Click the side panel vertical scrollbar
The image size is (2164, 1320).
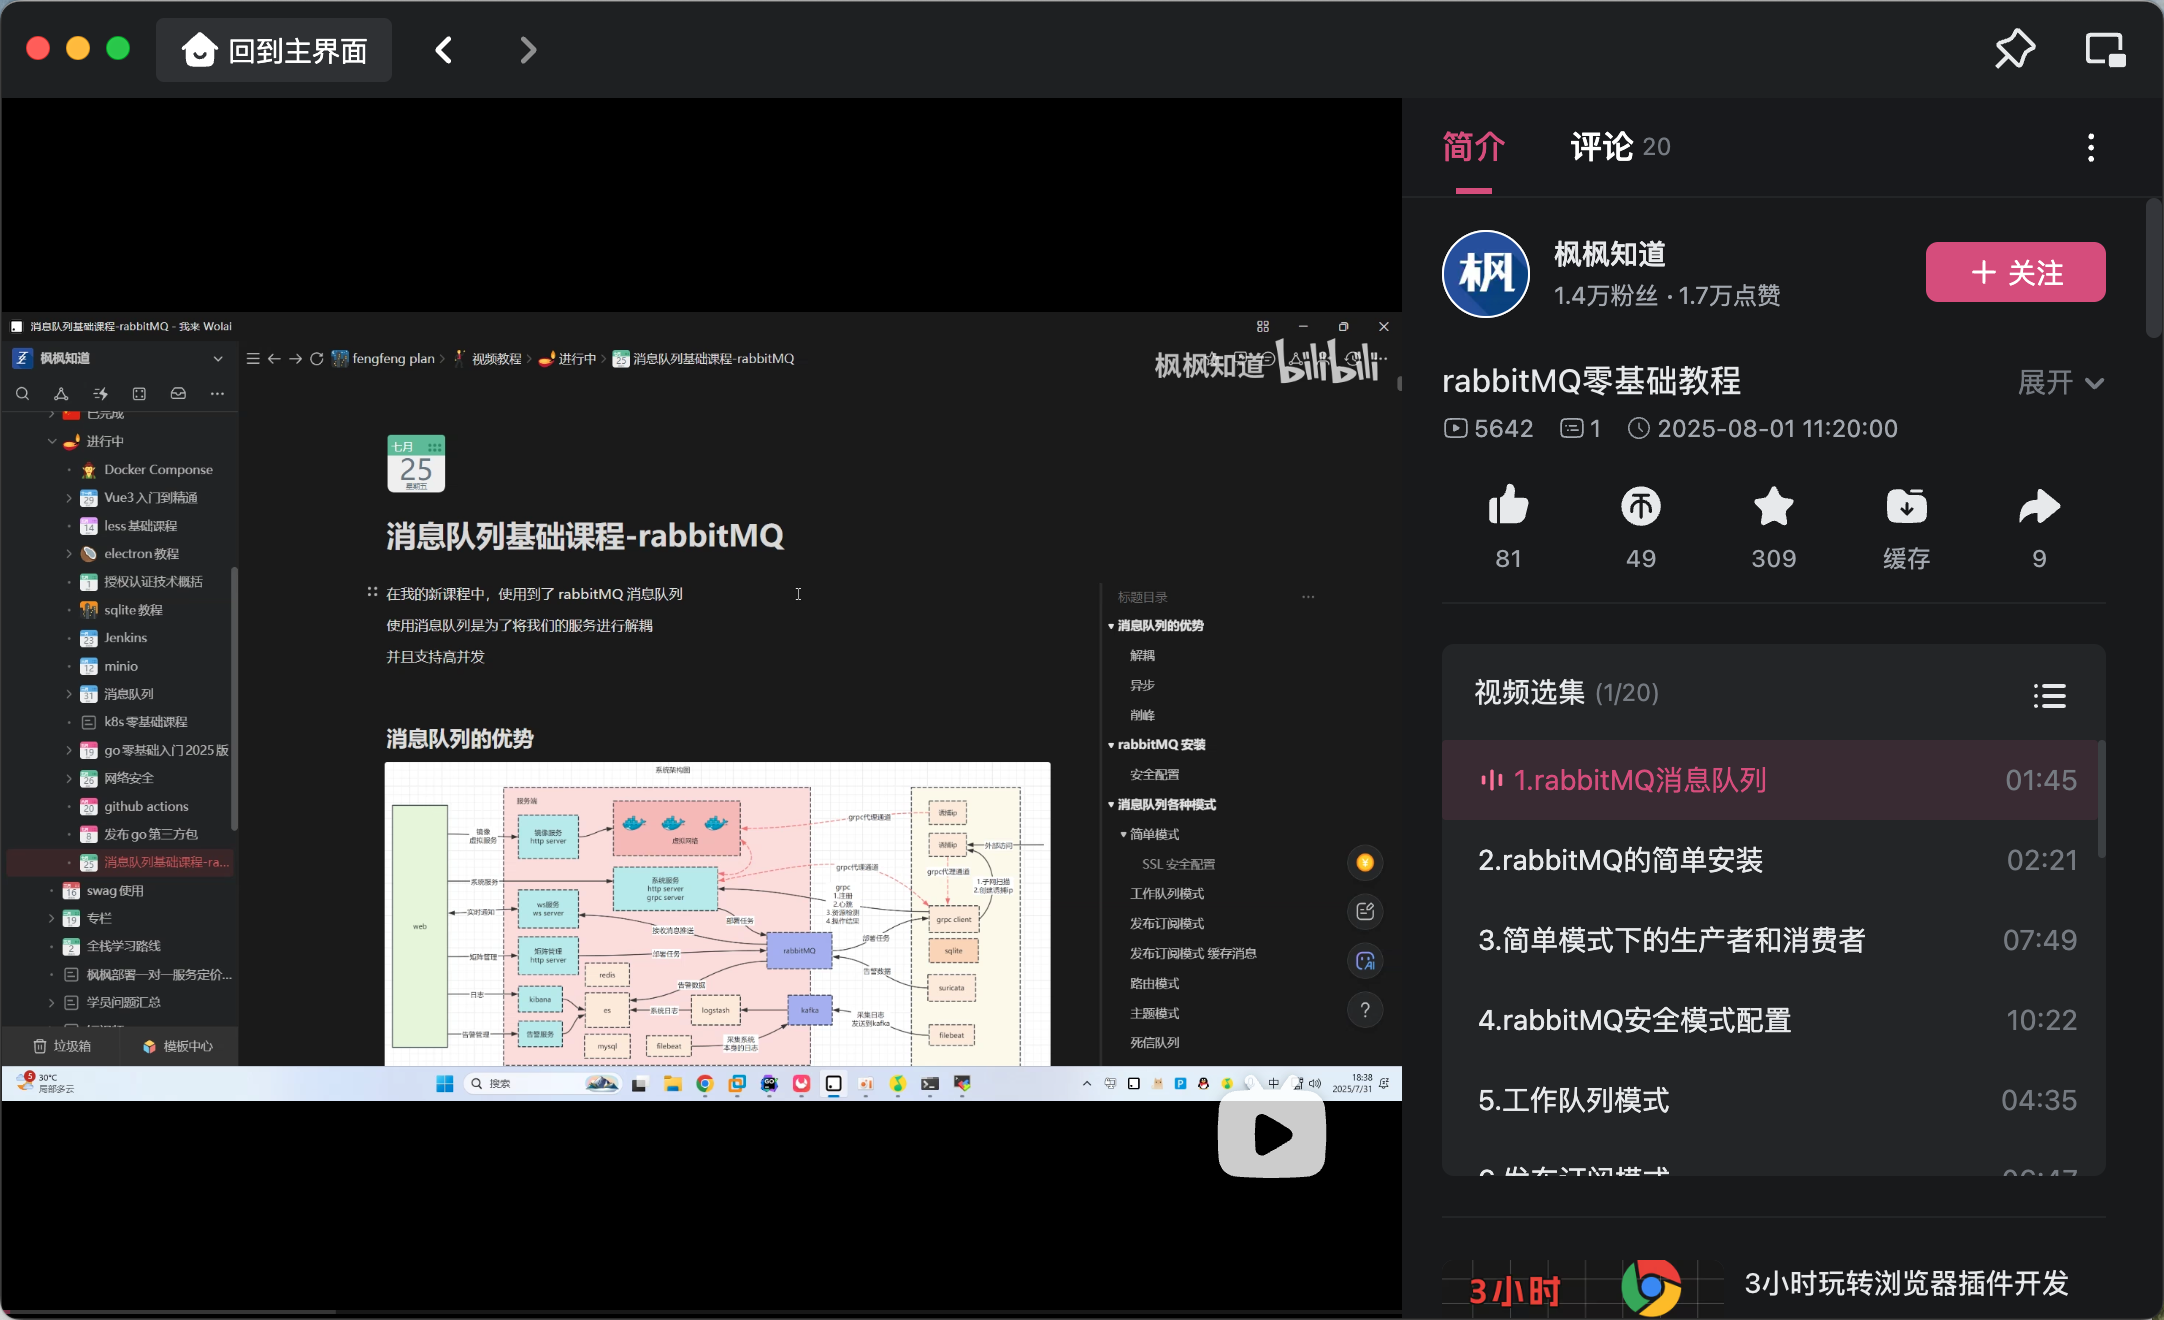click(2153, 268)
